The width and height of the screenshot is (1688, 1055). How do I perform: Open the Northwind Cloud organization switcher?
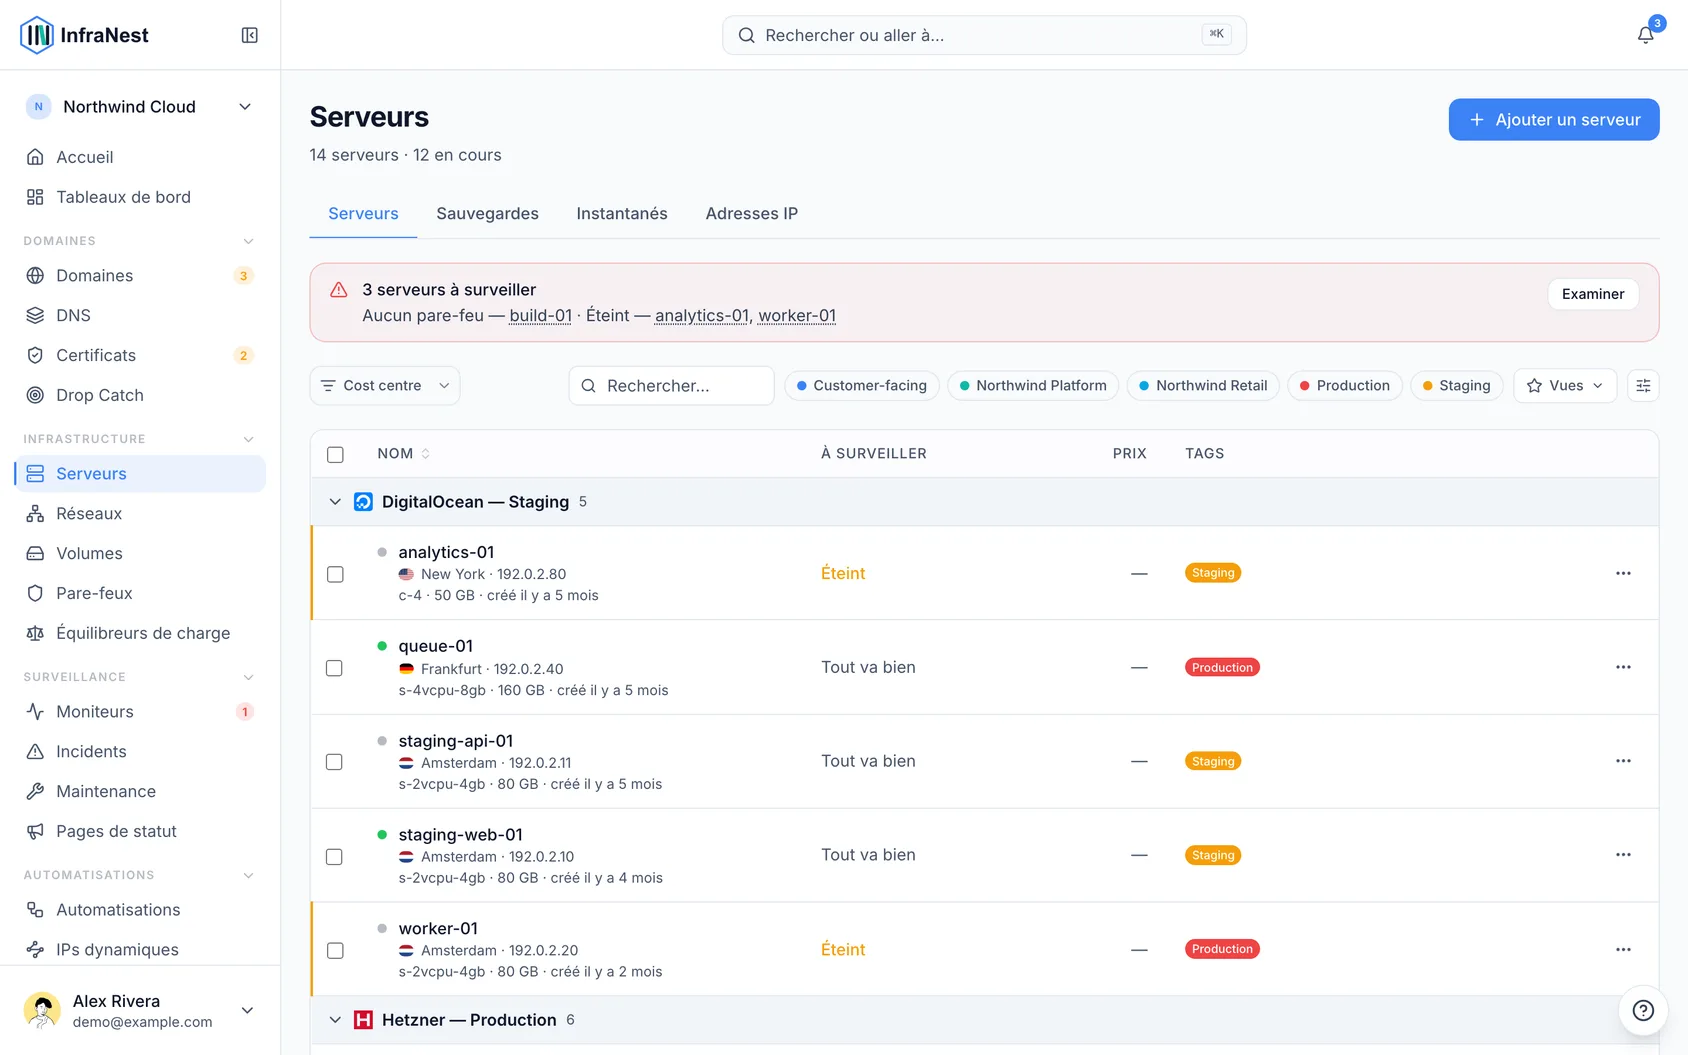[x=140, y=107]
